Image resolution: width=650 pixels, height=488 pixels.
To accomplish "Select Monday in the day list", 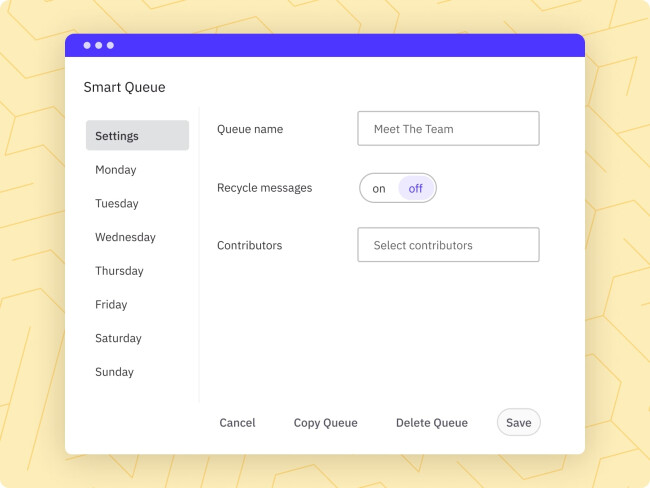I will (116, 170).
